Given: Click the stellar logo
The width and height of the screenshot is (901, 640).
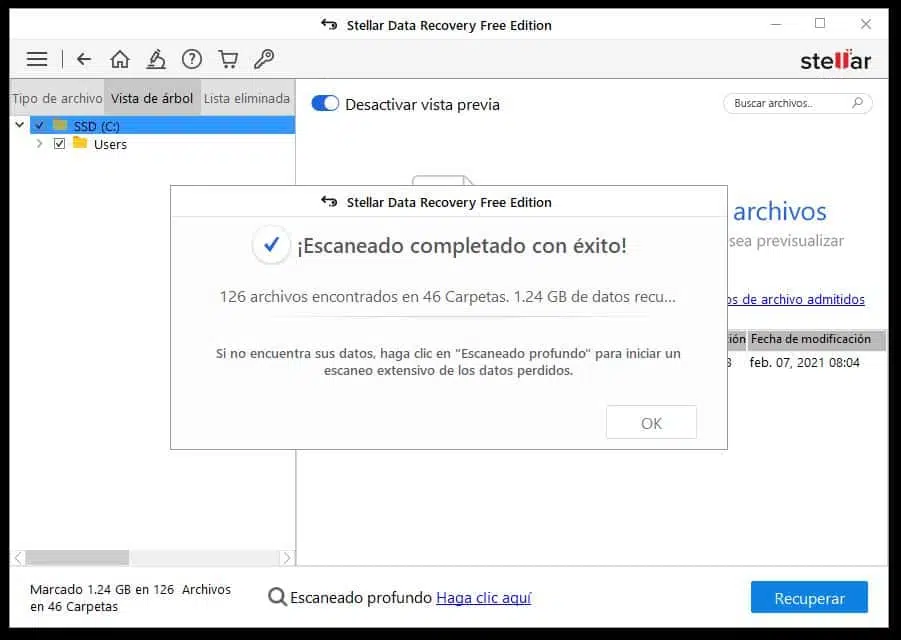Looking at the screenshot, I should click(835, 60).
